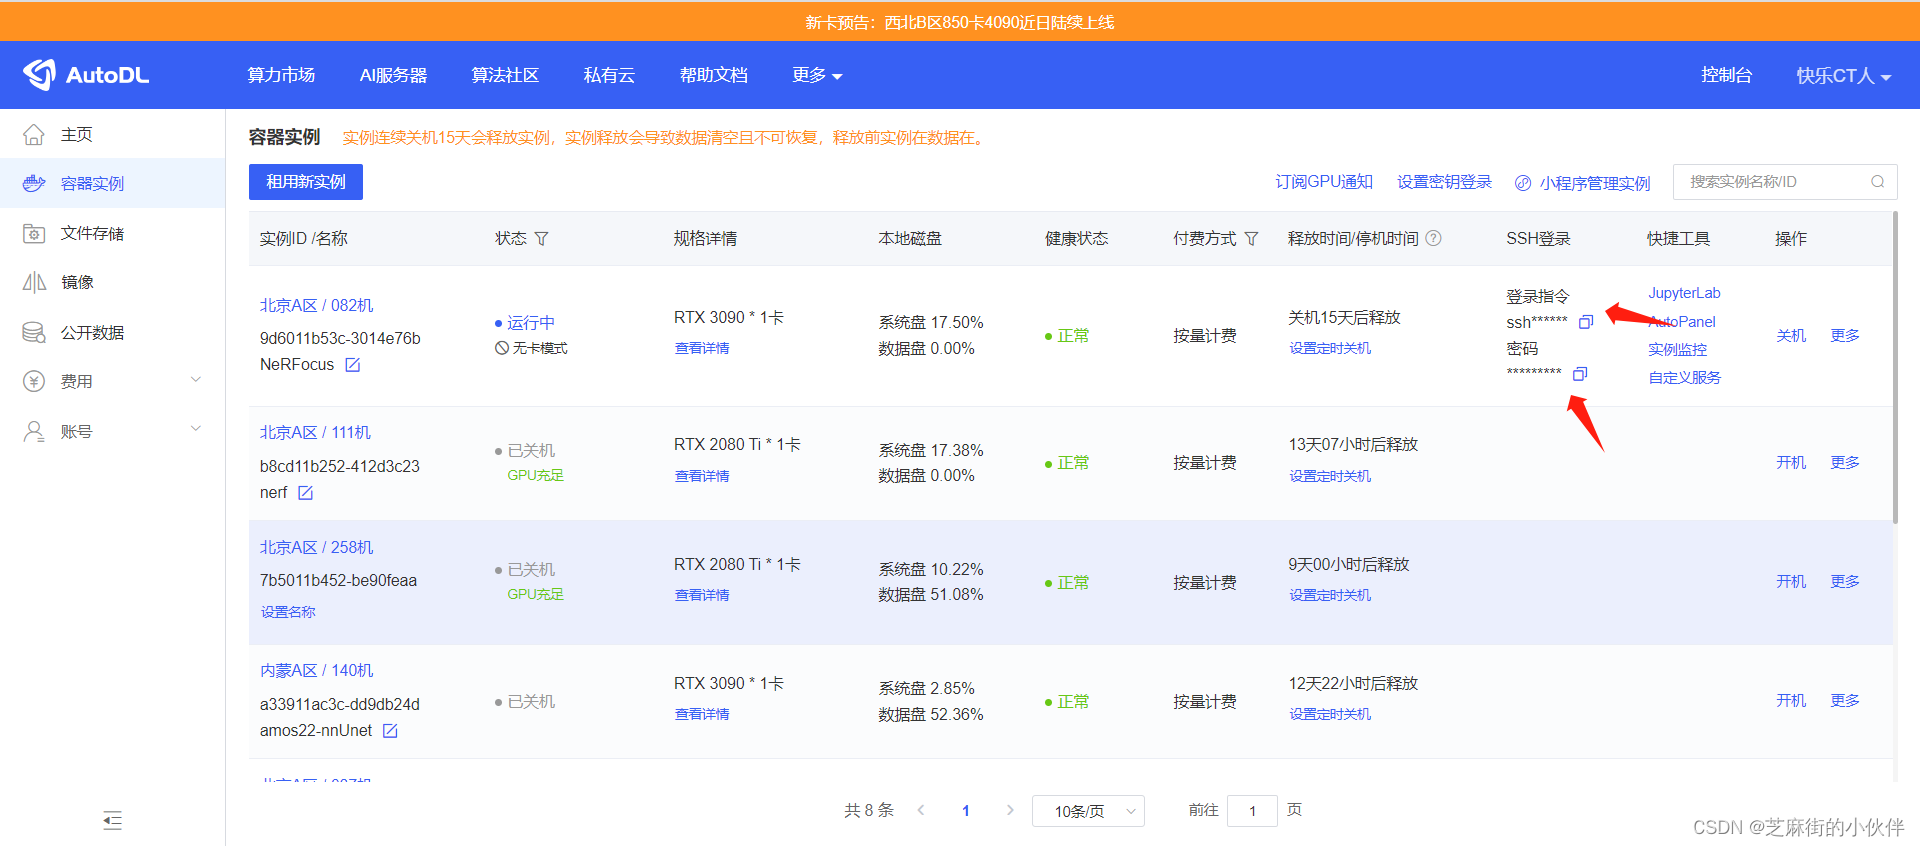Screen dimensions: 1920x846
Task: Click 开机 for the 111机 instance
Action: (x=1791, y=462)
